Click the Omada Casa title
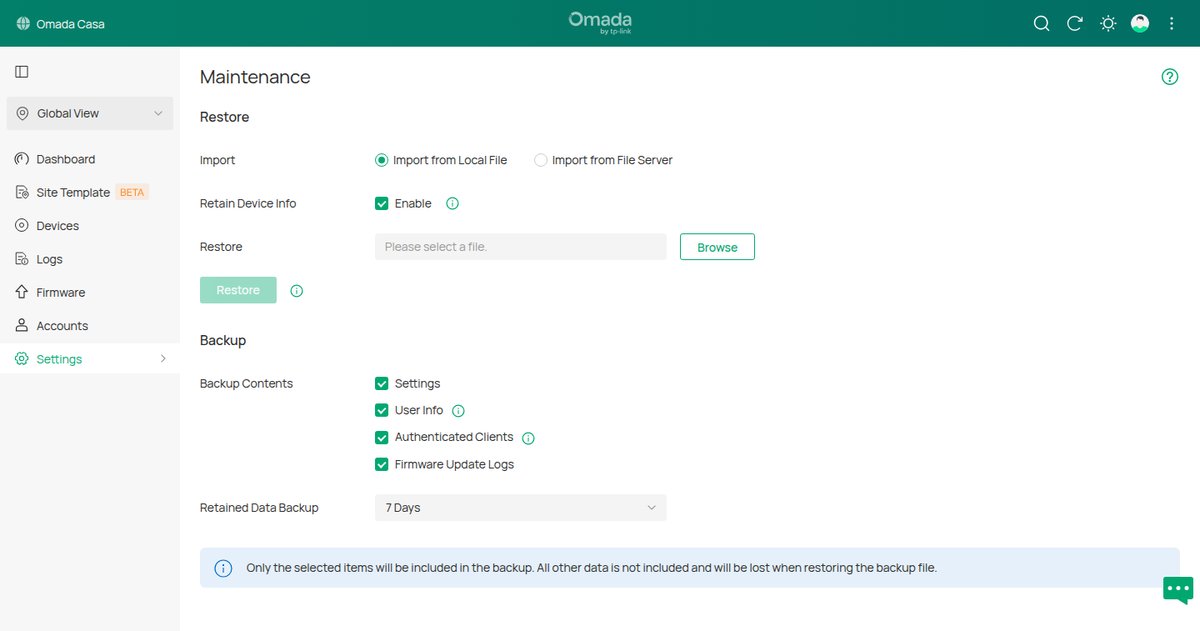The width and height of the screenshot is (1200, 631). click(70, 24)
